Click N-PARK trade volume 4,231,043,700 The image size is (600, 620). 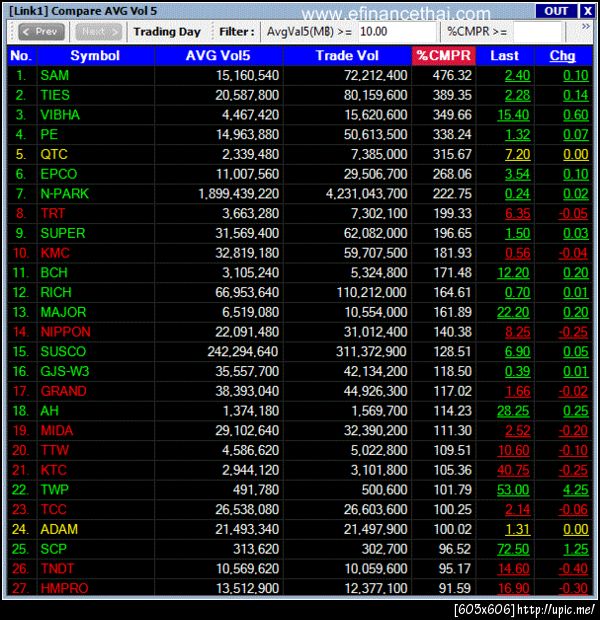[366, 194]
